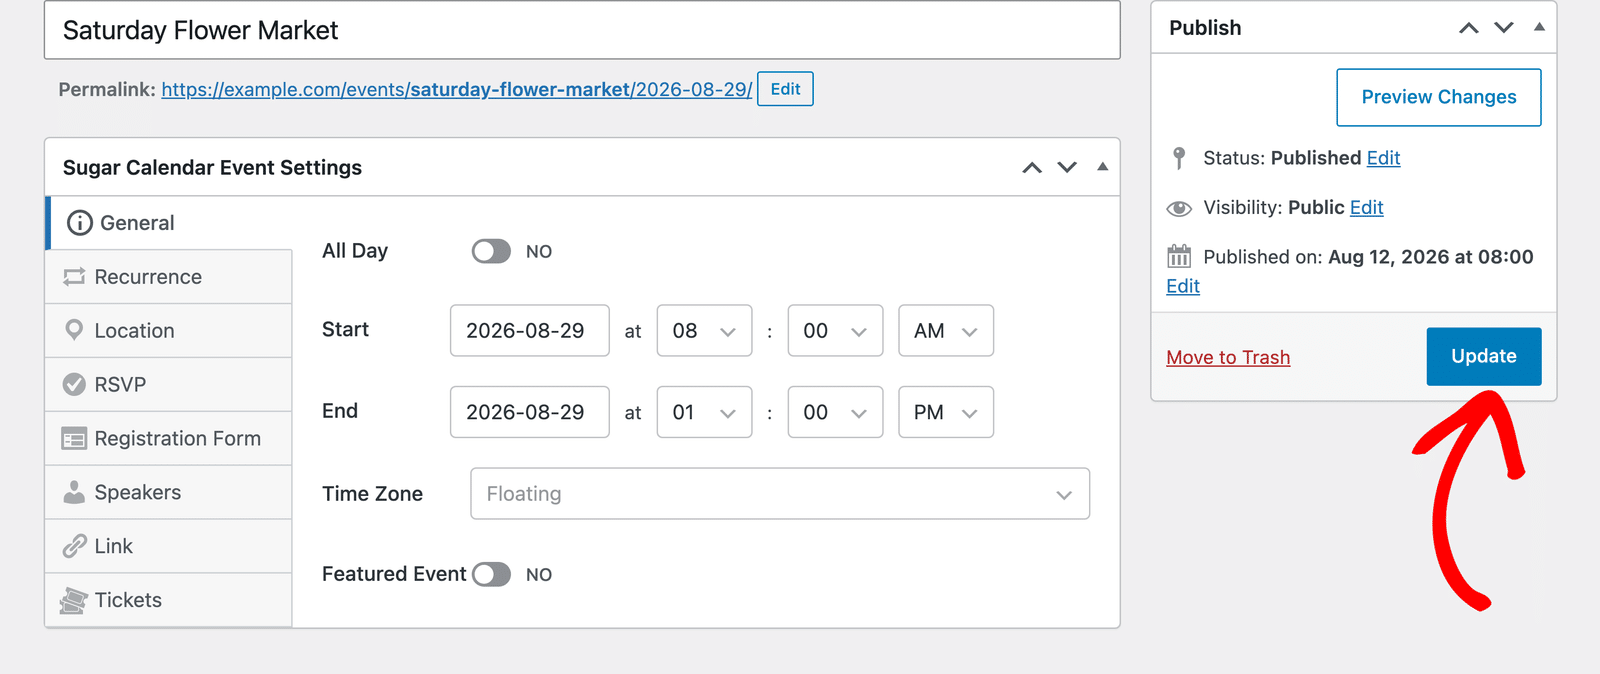This screenshot has width=1600, height=674.
Task: Open the Start hour dropdown
Action: point(704,331)
